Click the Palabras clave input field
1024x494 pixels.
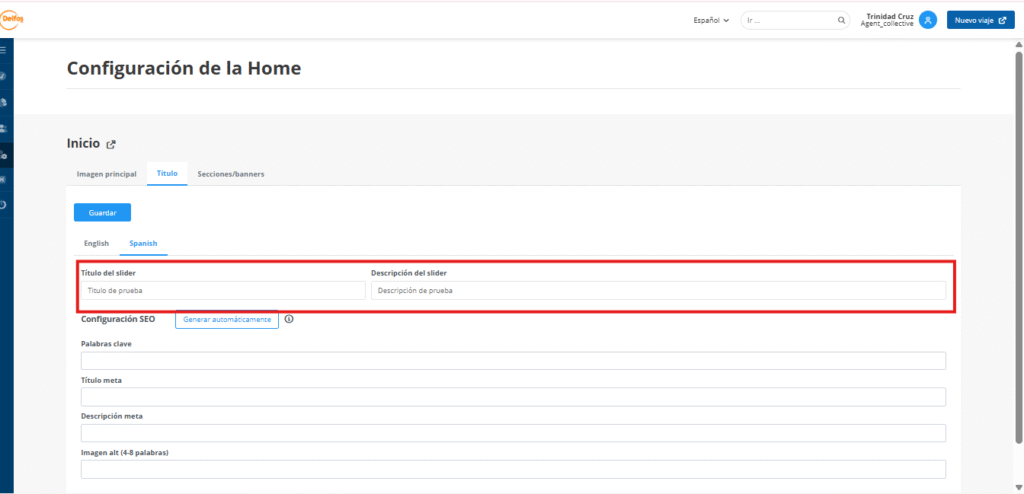click(513, 361)
